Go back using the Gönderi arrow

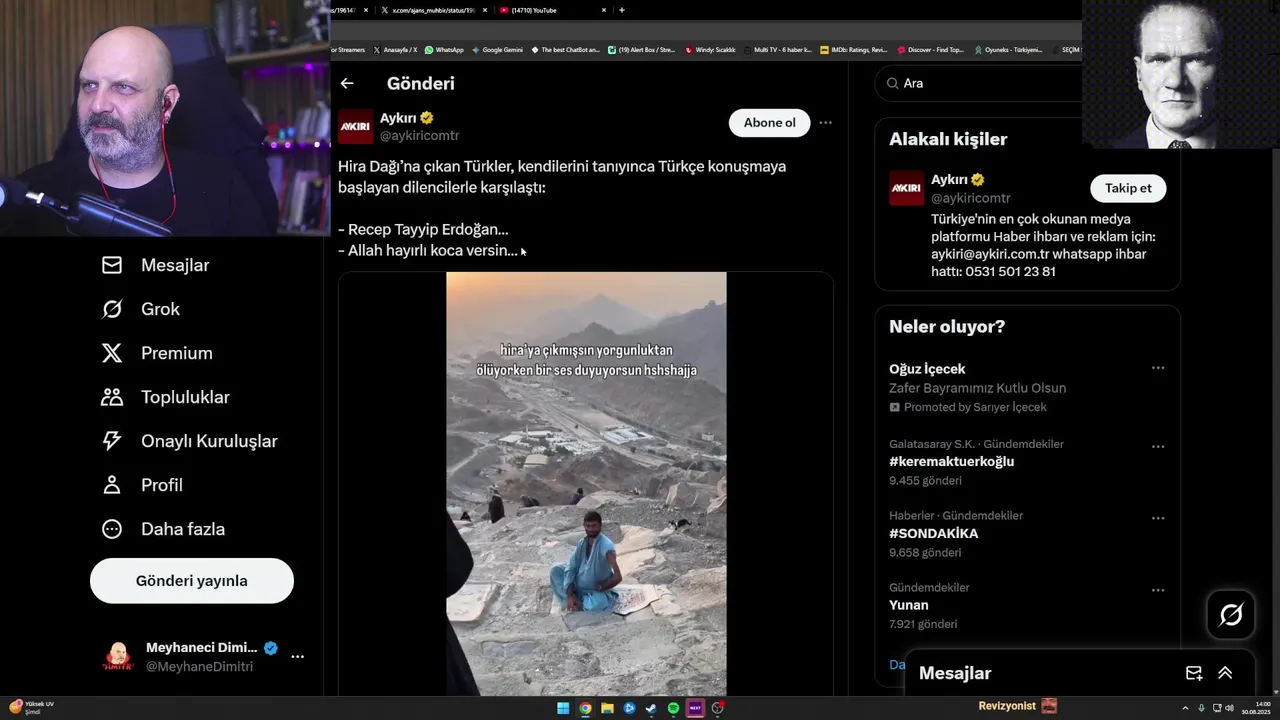347,84
